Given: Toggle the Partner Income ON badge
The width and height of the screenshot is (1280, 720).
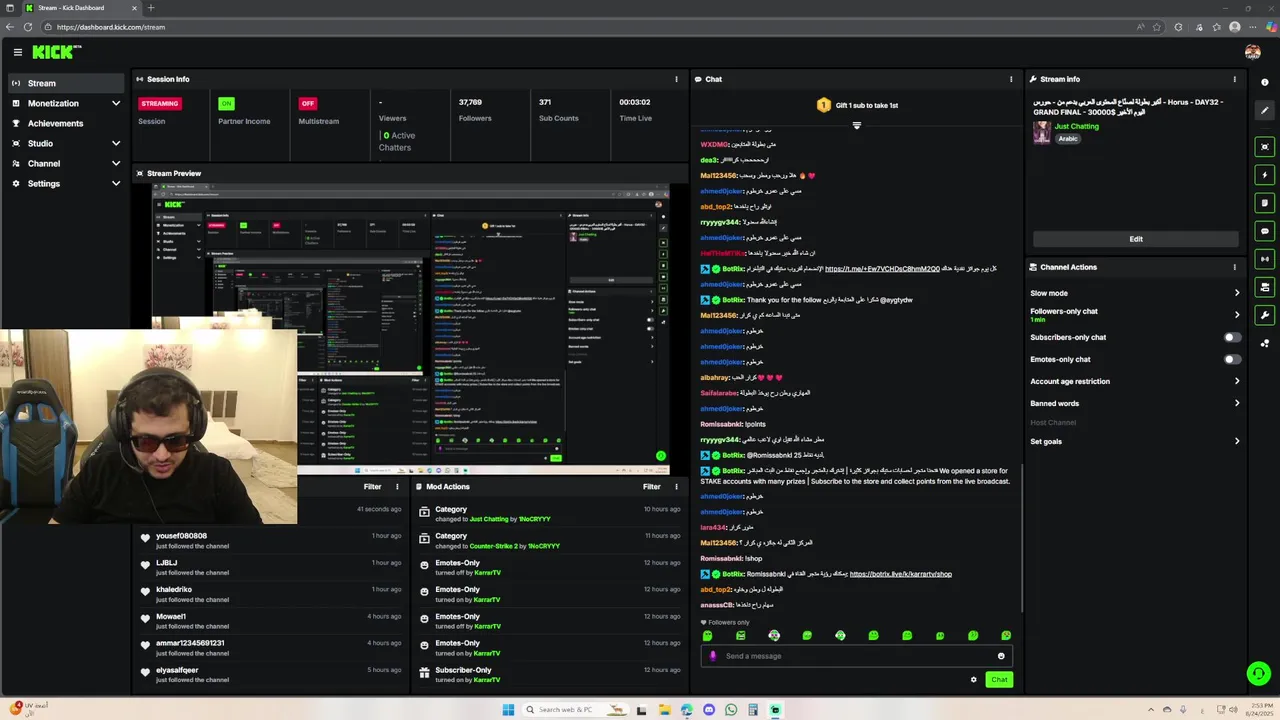Looking at the screenshot, I should pos(226,103).
